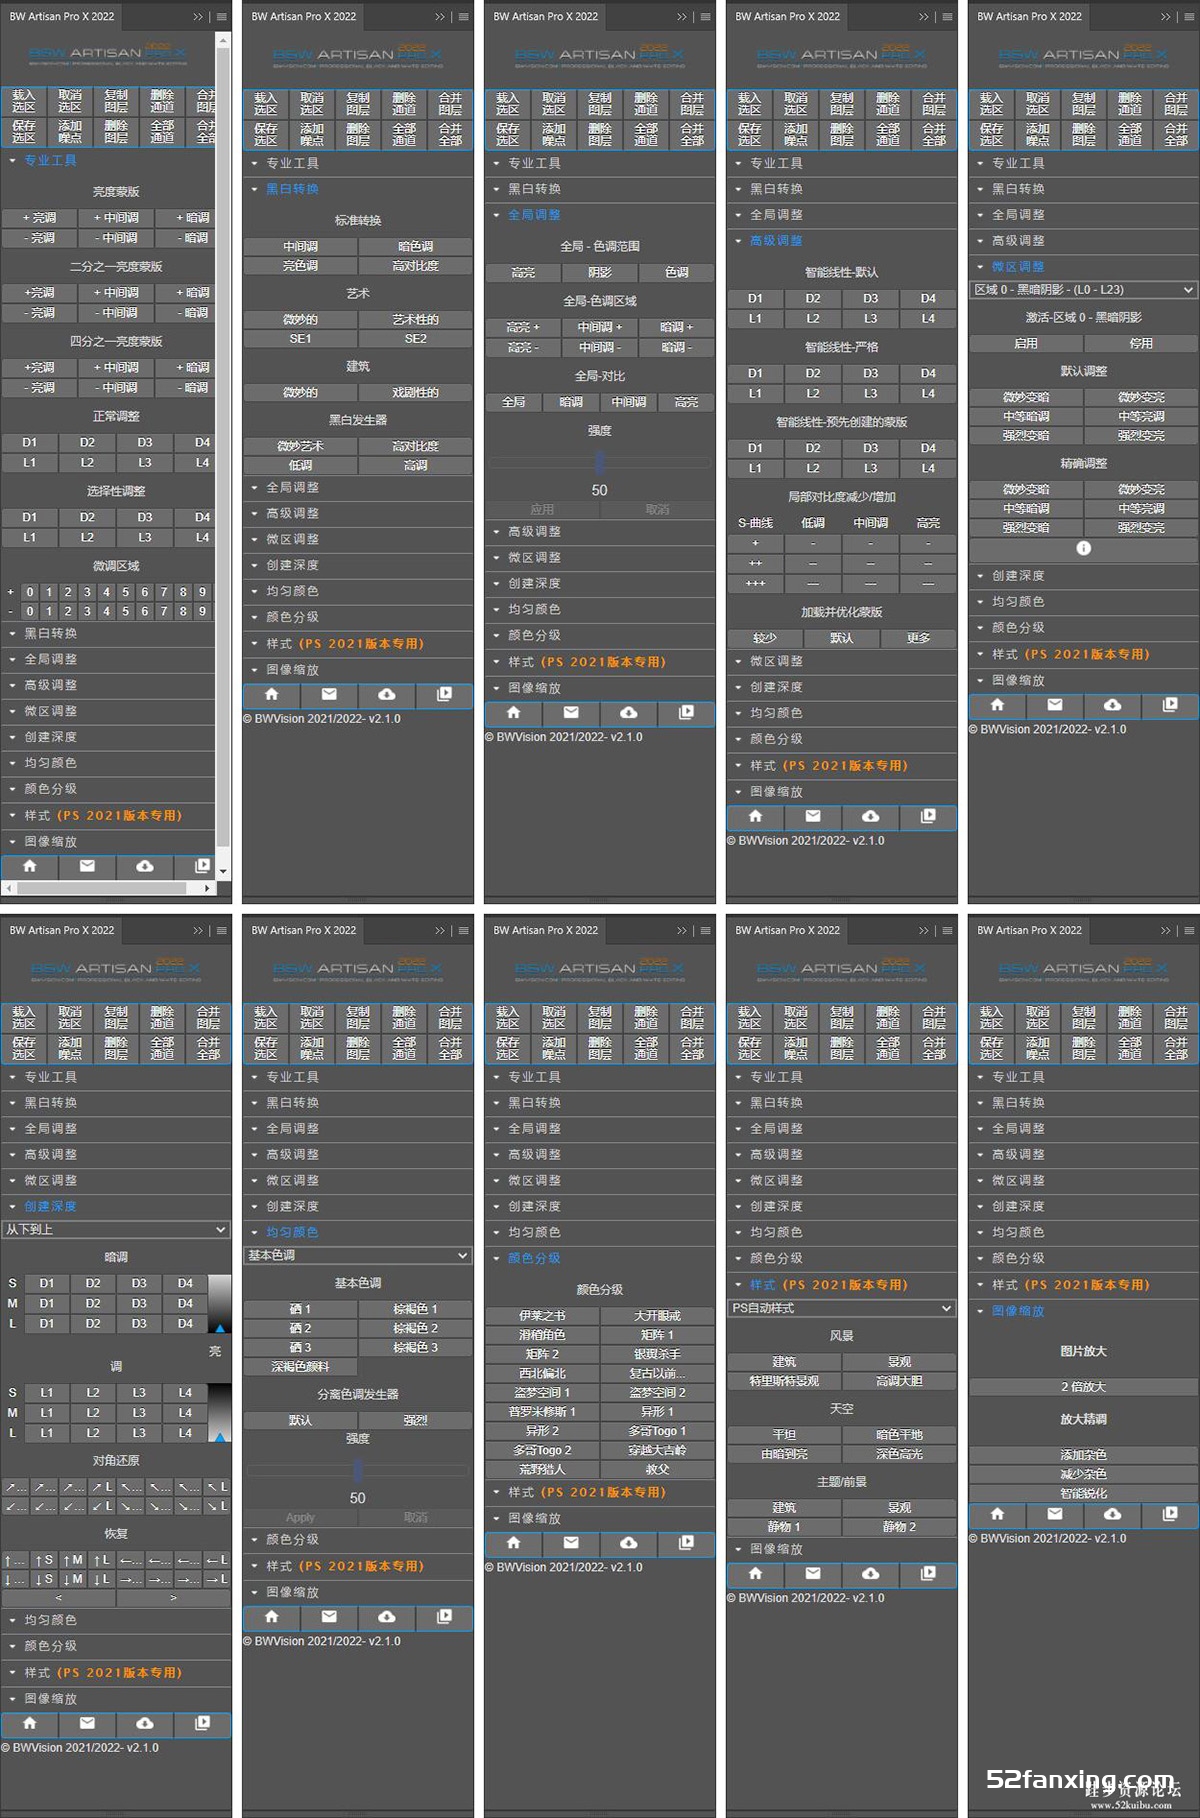
Task: Click the 更多 button under 加载并优化蒙版
Action: [918, 638]
